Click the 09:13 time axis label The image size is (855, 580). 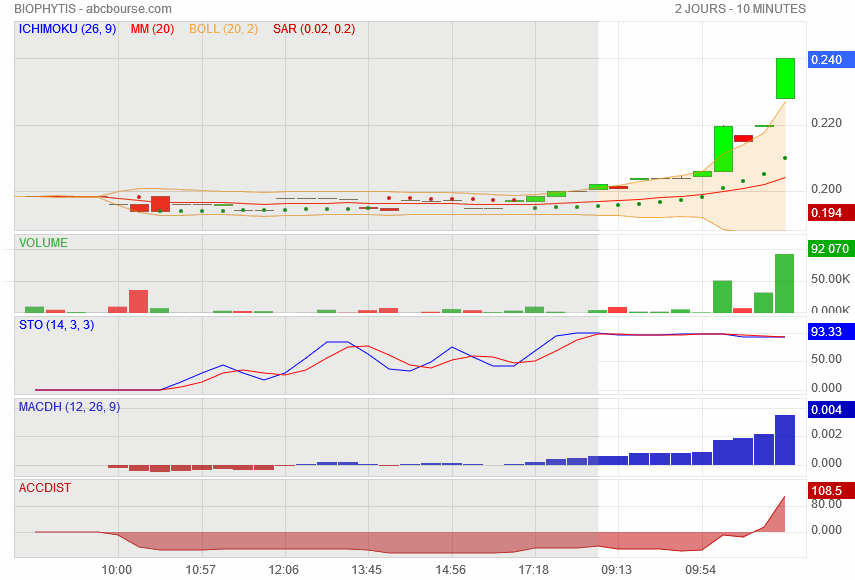pos(617,570)
